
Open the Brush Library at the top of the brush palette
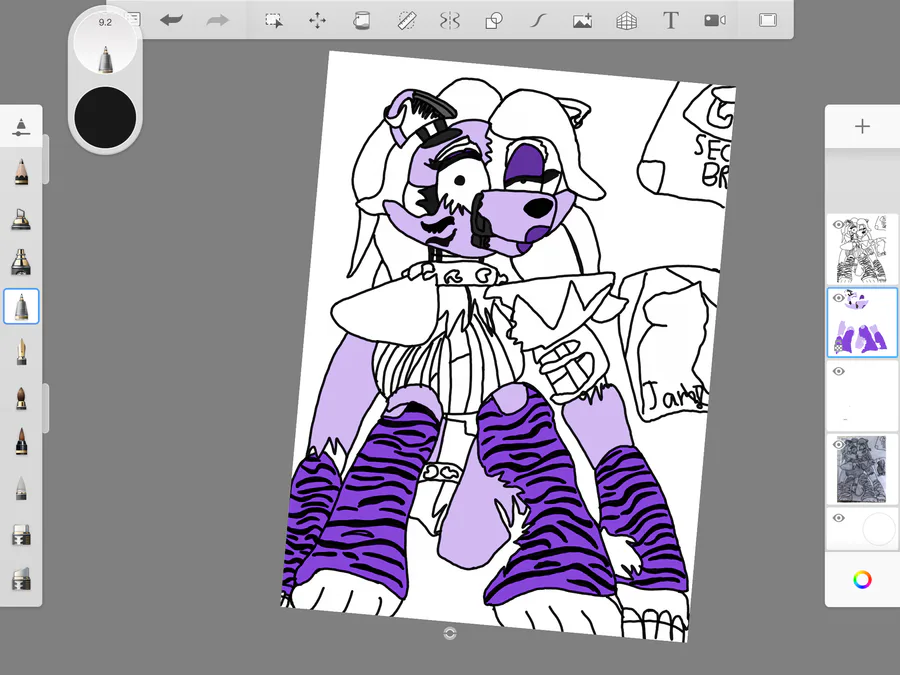click(x=21, y=127)
